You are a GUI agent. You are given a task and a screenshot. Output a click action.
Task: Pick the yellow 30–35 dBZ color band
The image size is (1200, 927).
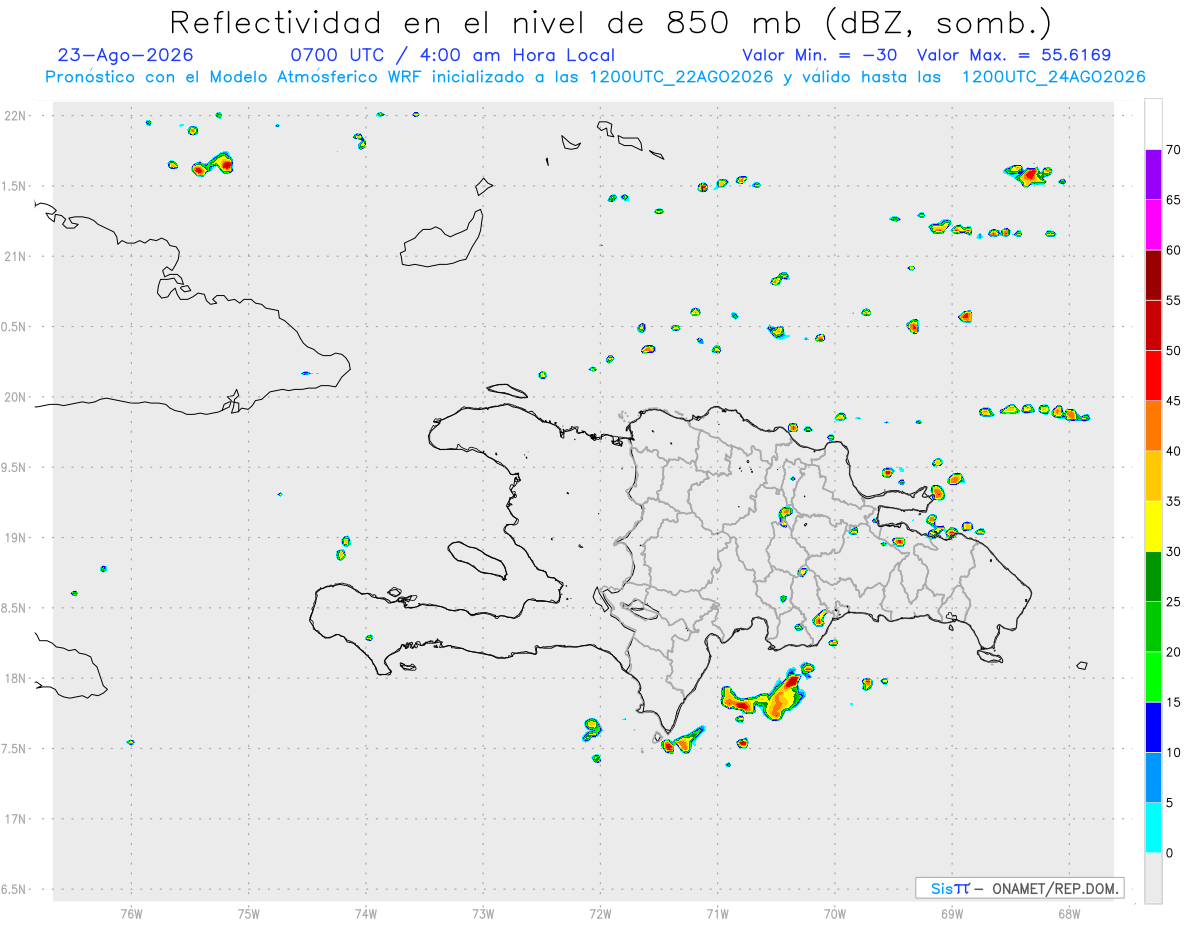coord(1153,526)
